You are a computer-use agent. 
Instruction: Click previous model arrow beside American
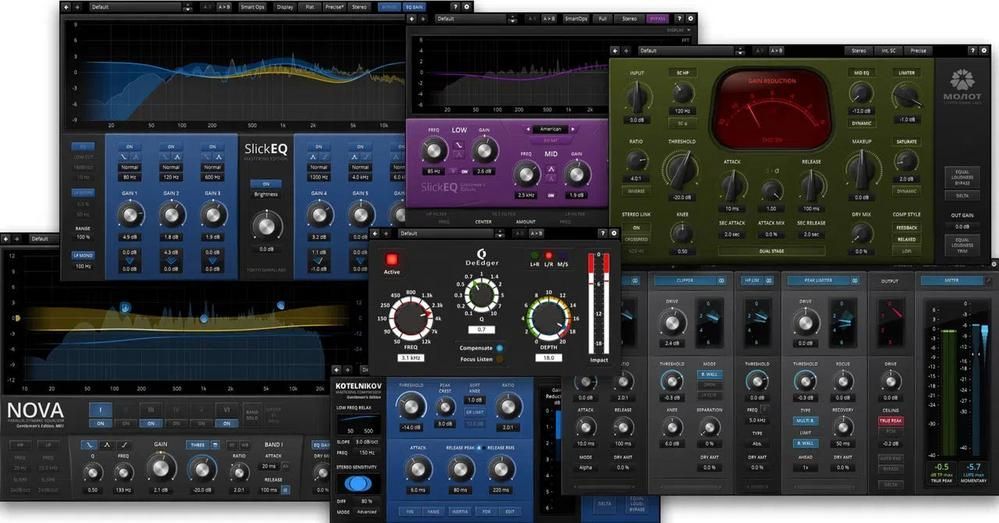528,129
